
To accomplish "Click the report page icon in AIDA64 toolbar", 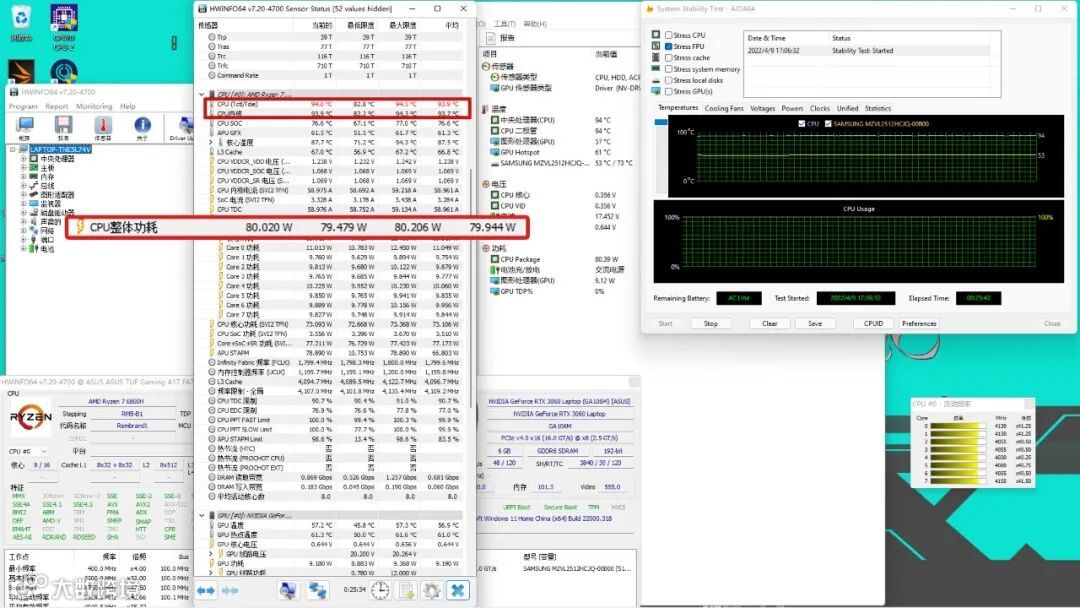I will [490, 38].
